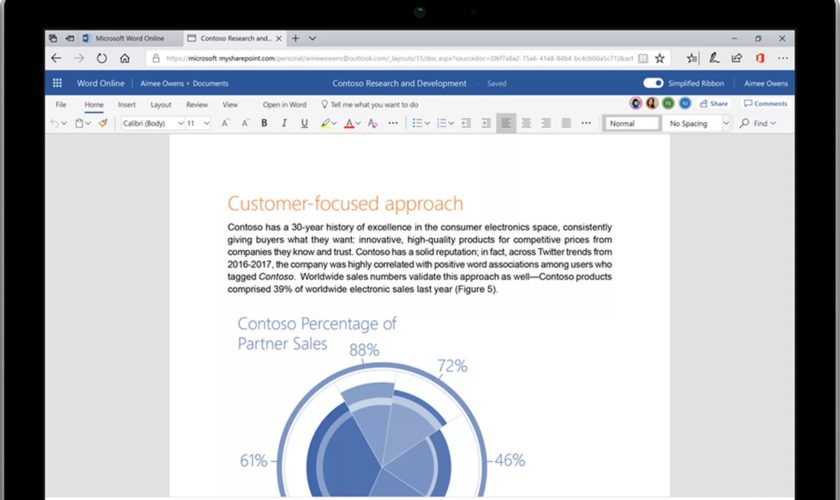The width and height of the screenshot is (840, 500).
Task: Open the Insert ribbon tab
Action: coord(127,104)
